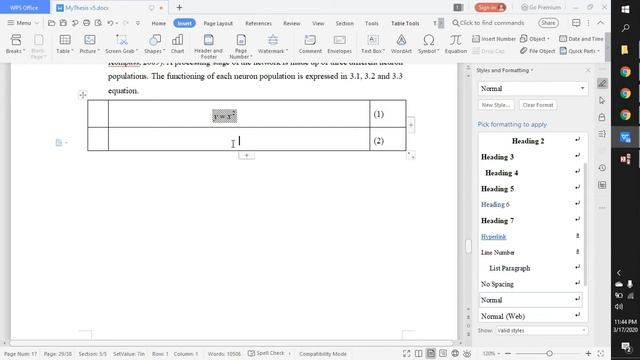Open Windows Start menu
The height and width of the screenshot is (360, 640).
[625, 9]
